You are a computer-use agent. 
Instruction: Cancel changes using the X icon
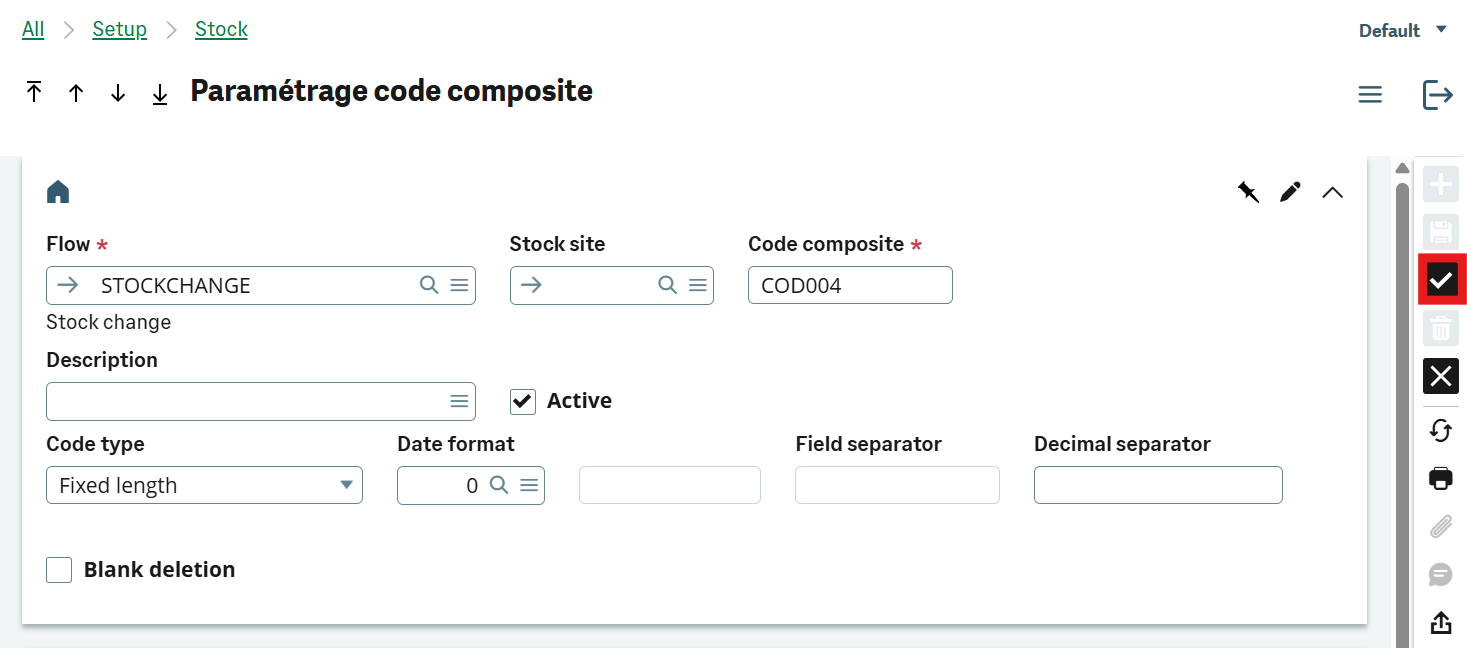pyautogui.click(x=1440, y=376)
